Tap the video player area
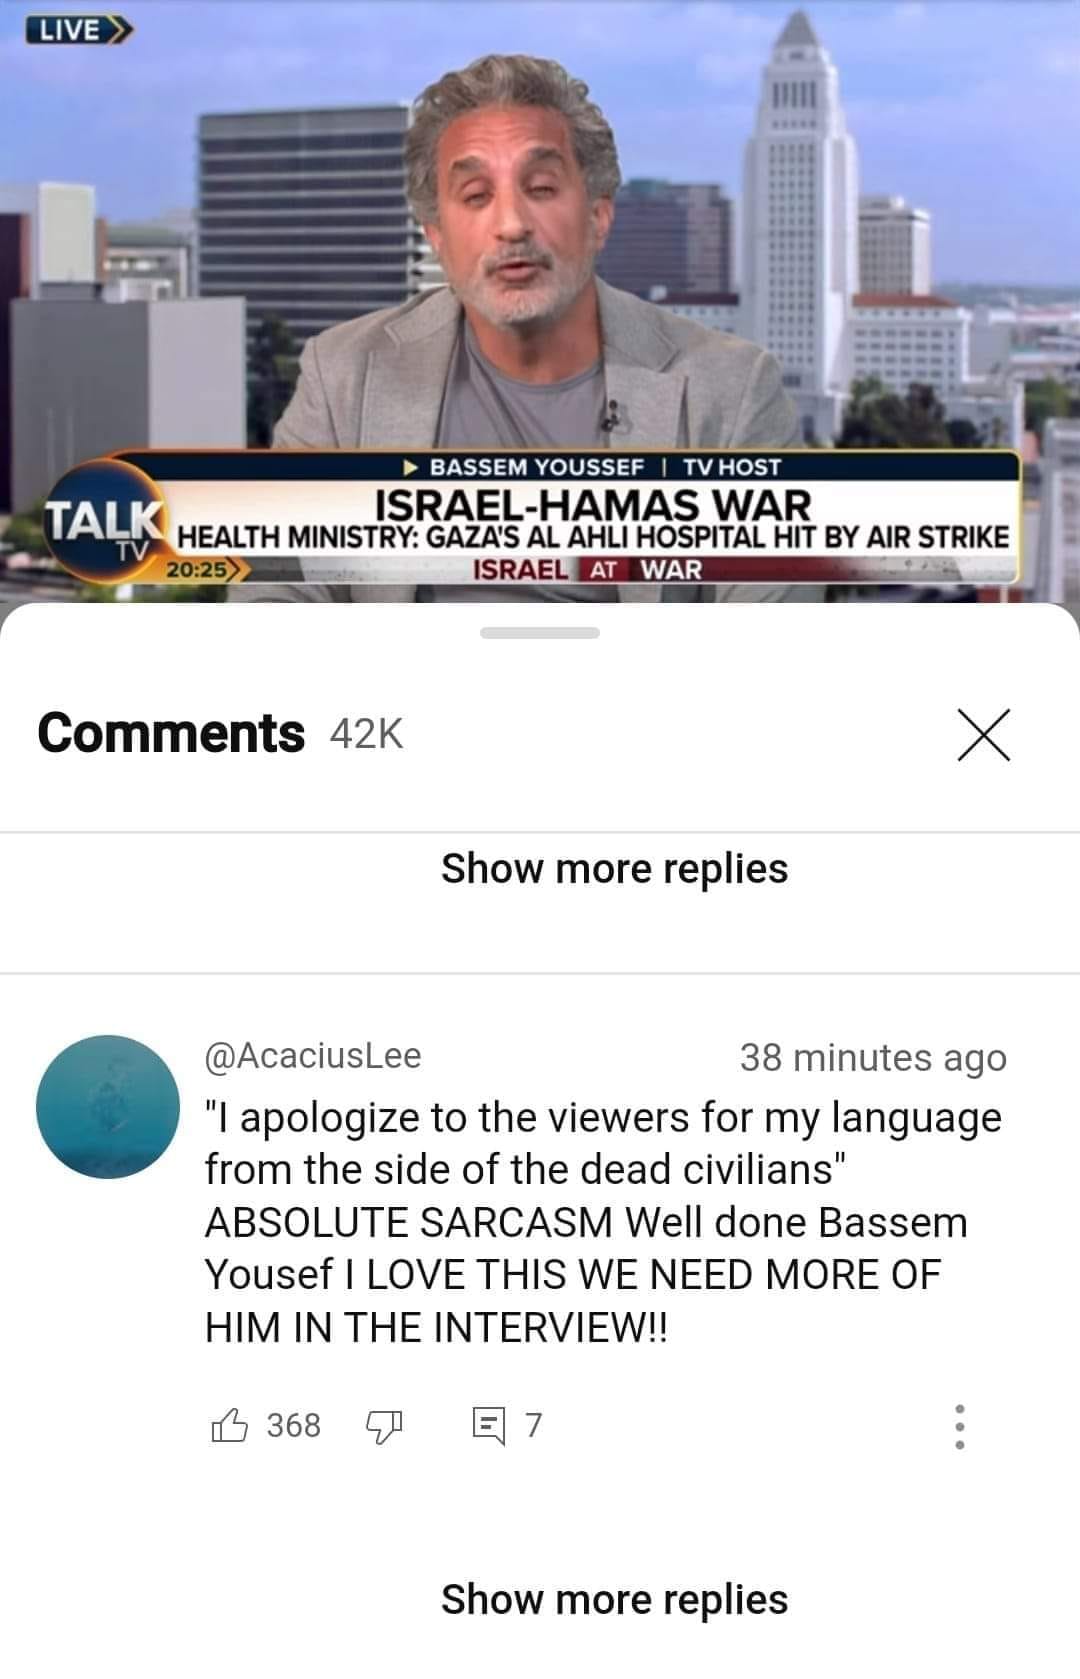This screenshot has height=1679, width=1080. click(x=540, y=301)
